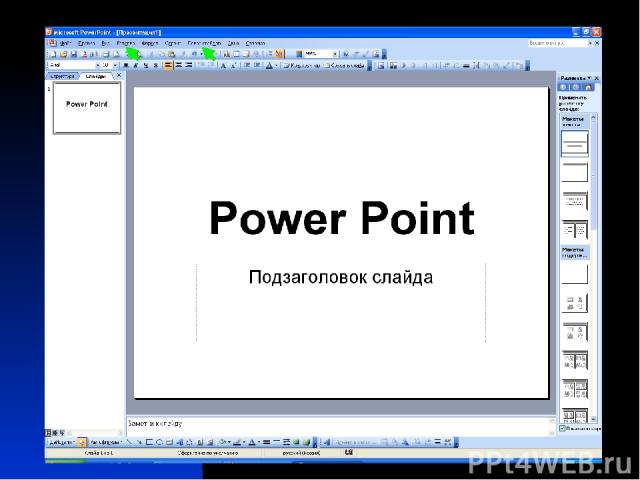Click the Подзаголовок слайда subtitle placeholder
The width and height of the screenshot is (640, 480).
click(x=341, y=278)
